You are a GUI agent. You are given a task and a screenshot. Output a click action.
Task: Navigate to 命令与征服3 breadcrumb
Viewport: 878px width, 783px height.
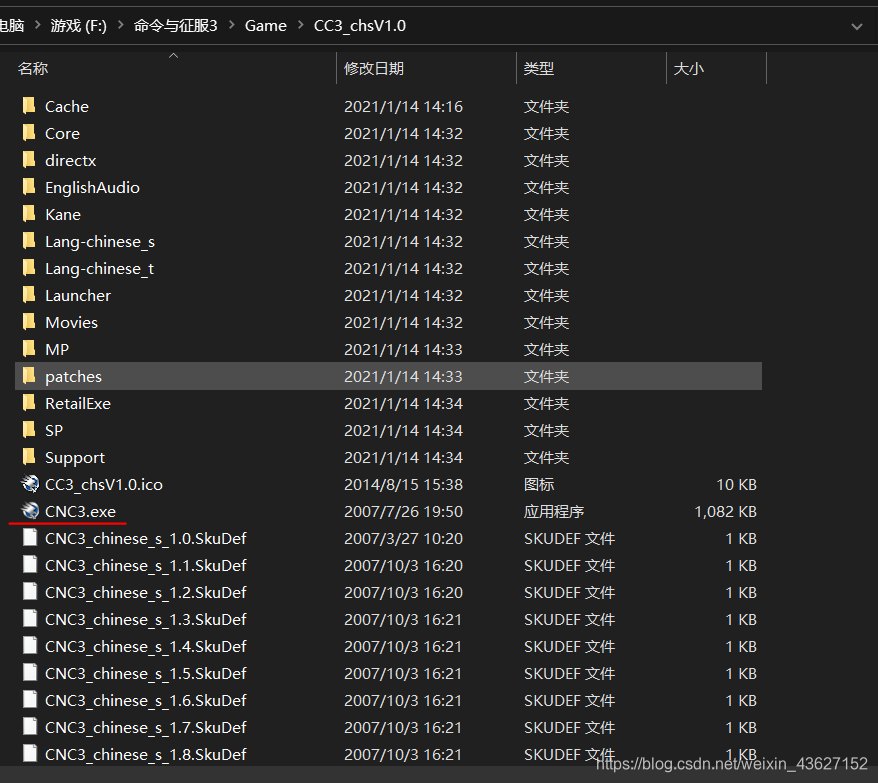click(x=175, y=25)
